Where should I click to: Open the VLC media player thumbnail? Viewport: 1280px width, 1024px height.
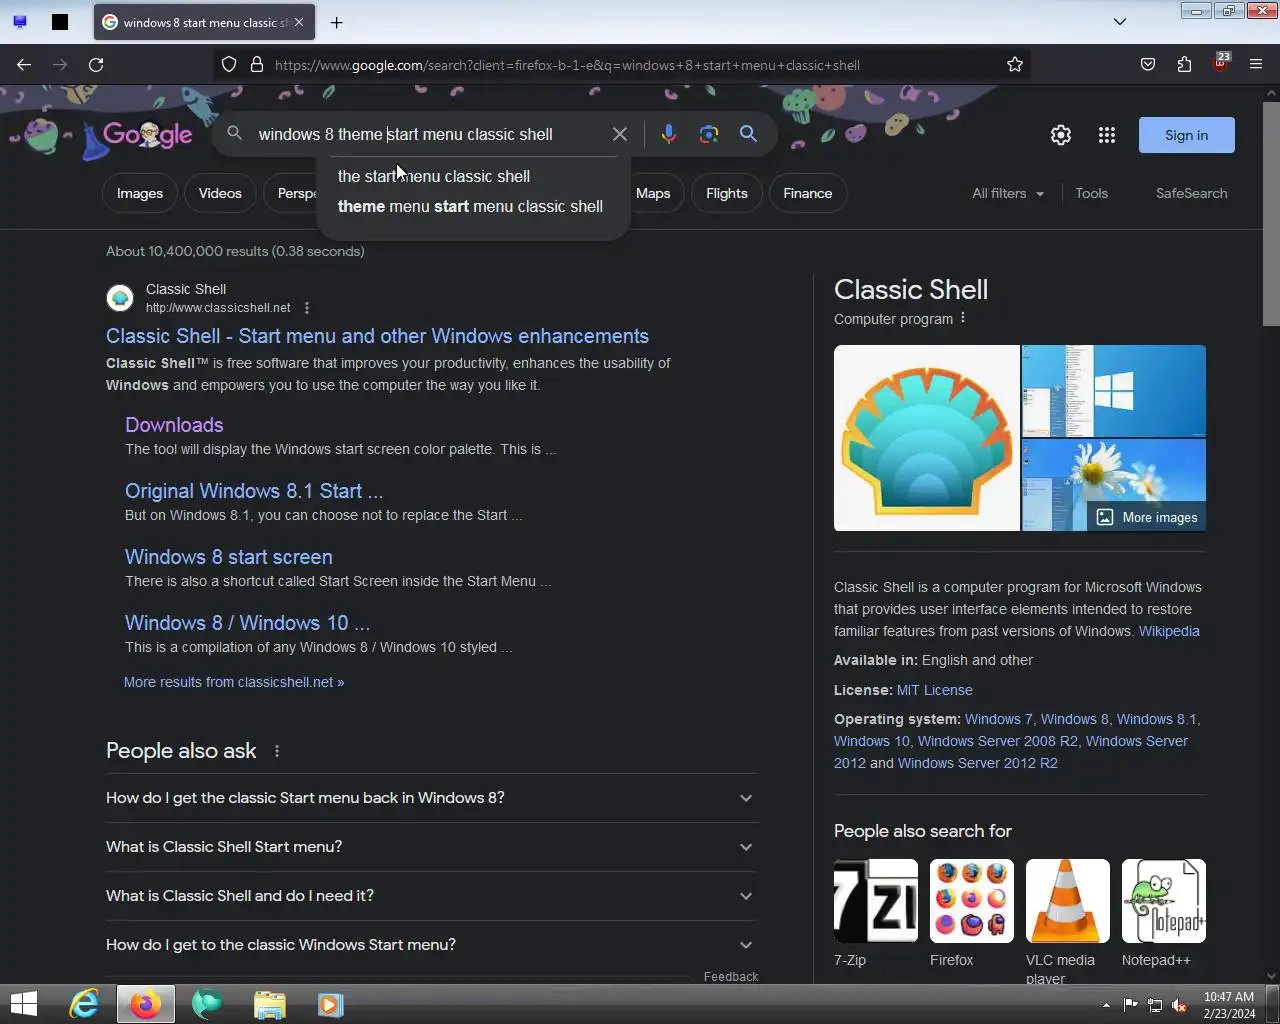(1068, 901)
